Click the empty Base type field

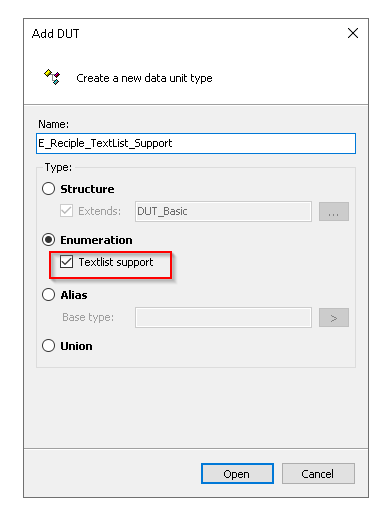tap(223, 317)
